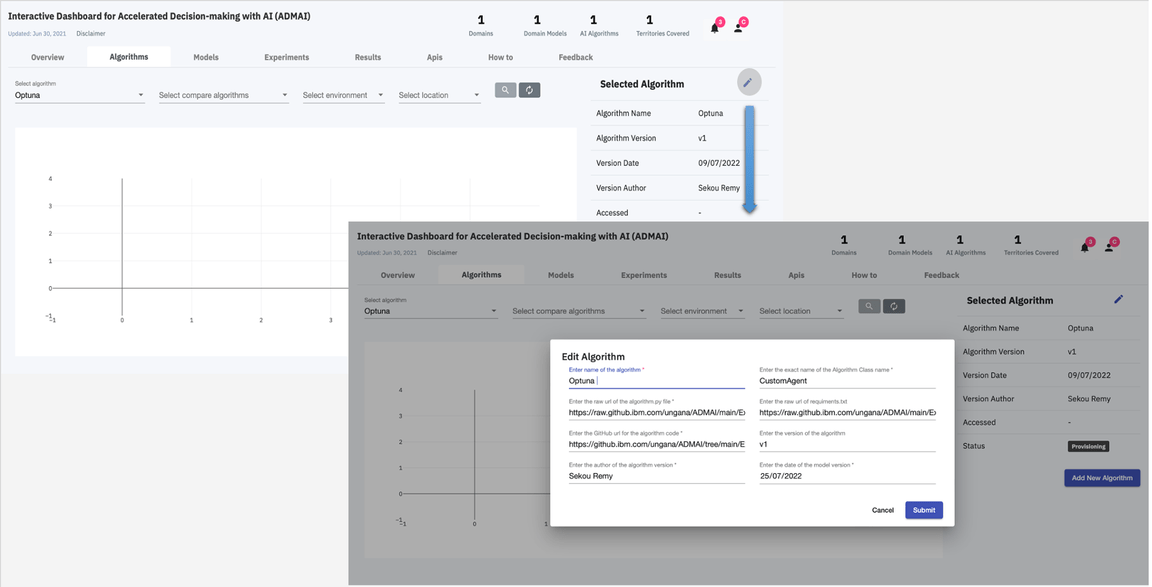Screen dimensions: 1152x587
Task: Expand 'Select compare algorithms' dropdown in undimmed dashboard
Action: tap(223, 95)
